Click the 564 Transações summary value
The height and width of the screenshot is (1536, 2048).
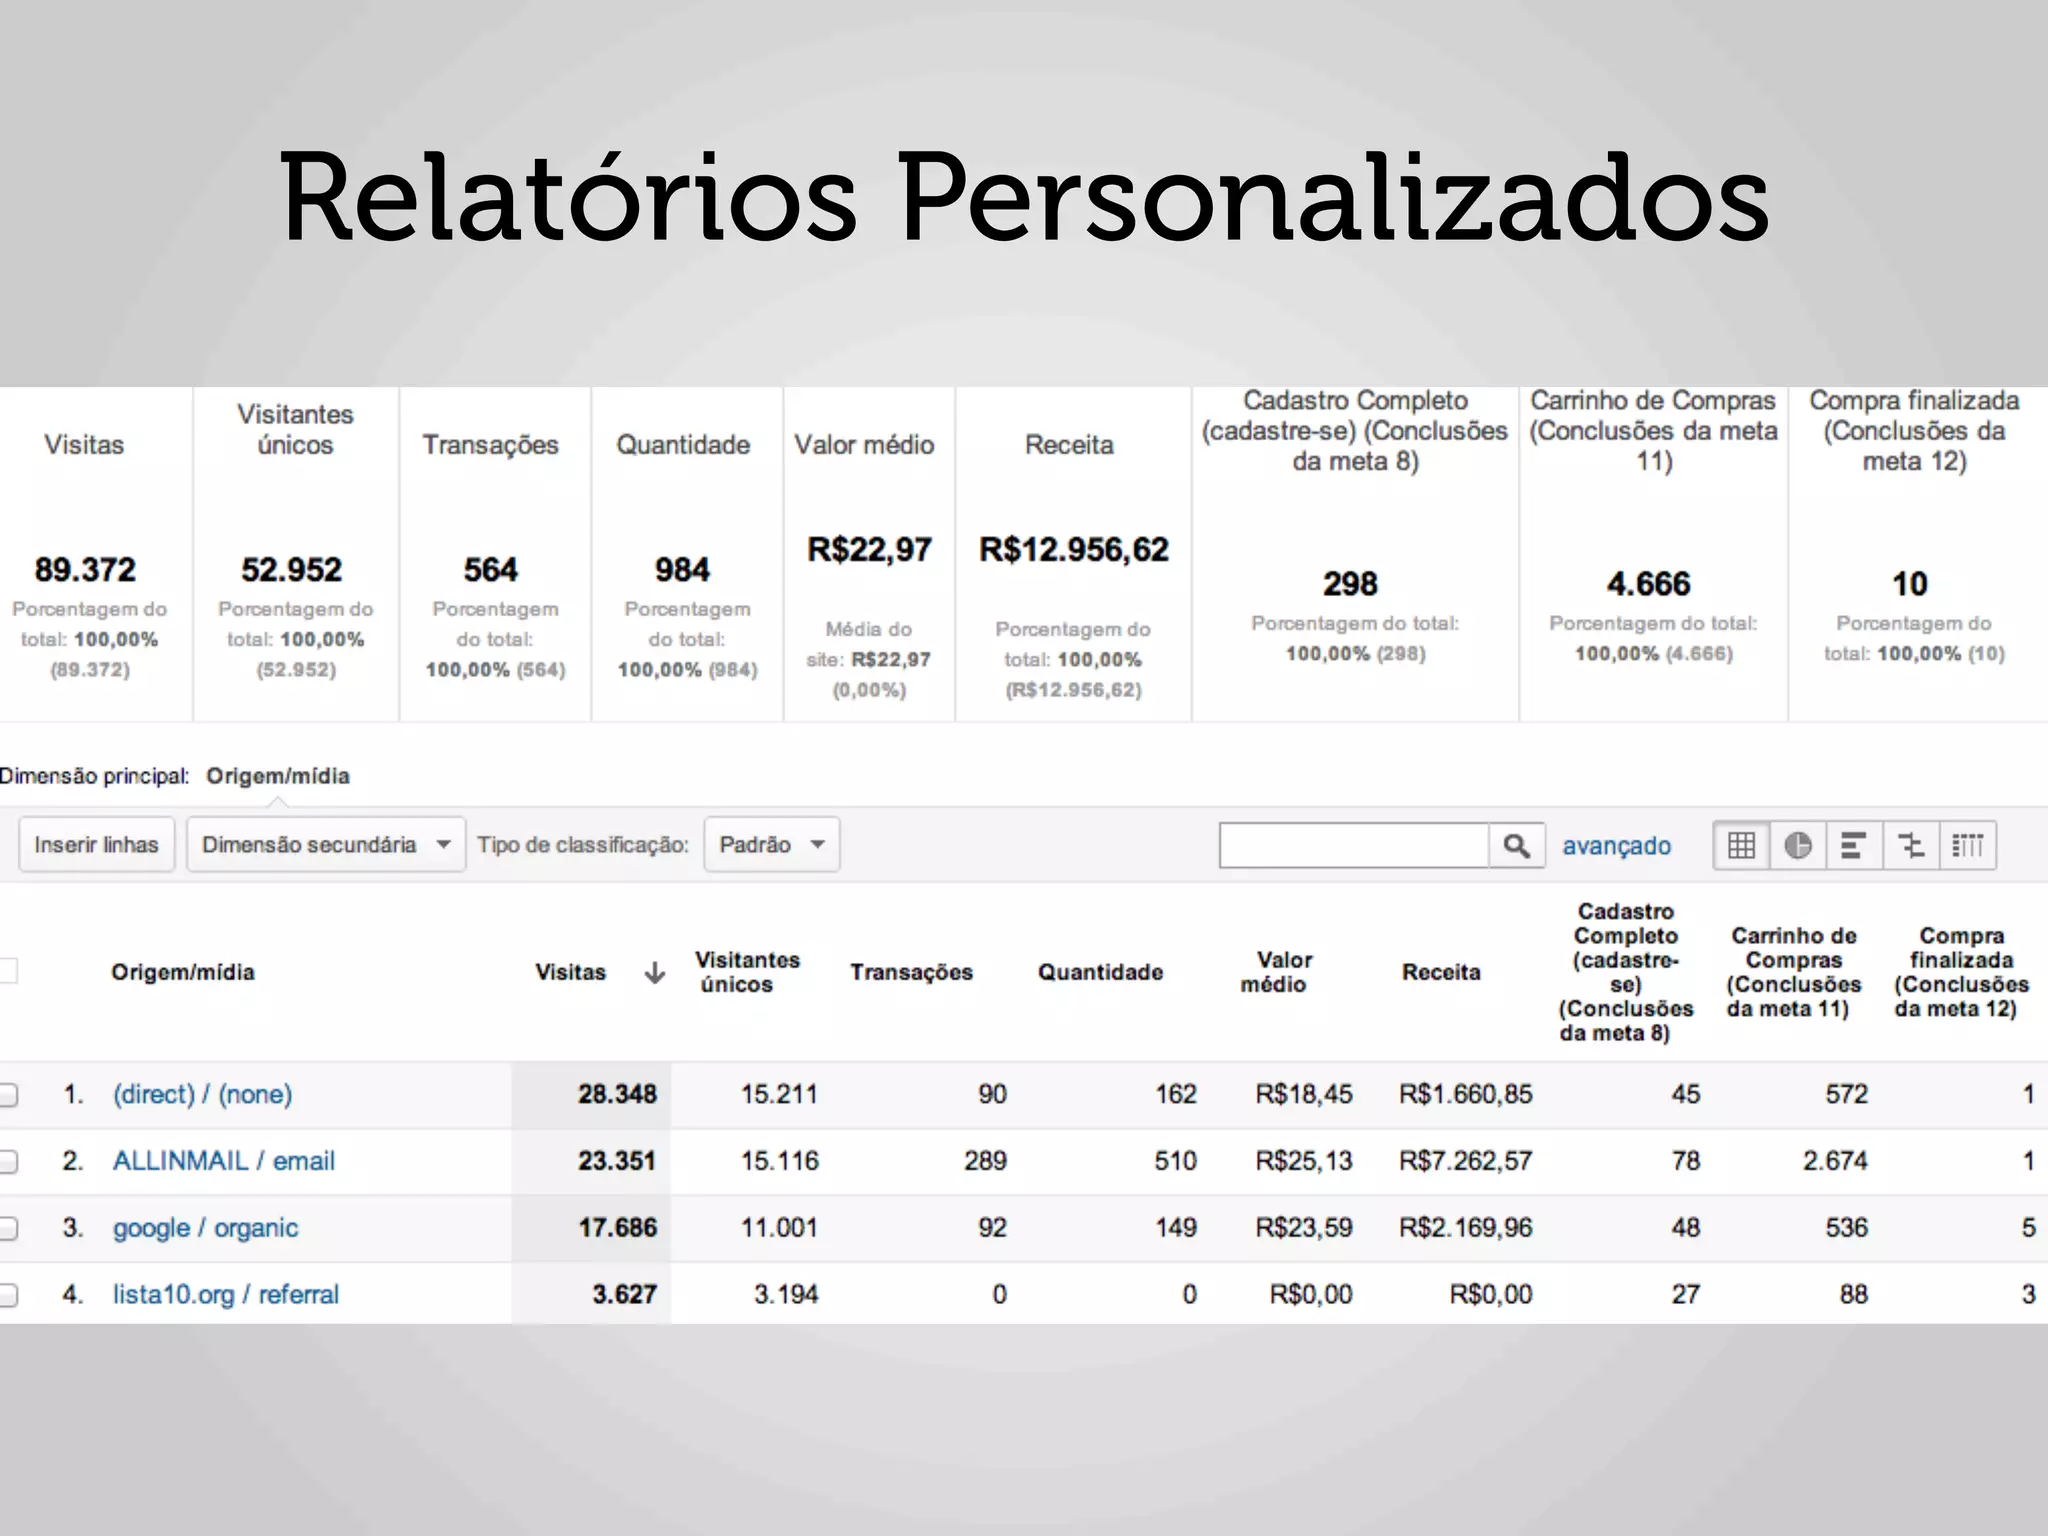point(490,570)
